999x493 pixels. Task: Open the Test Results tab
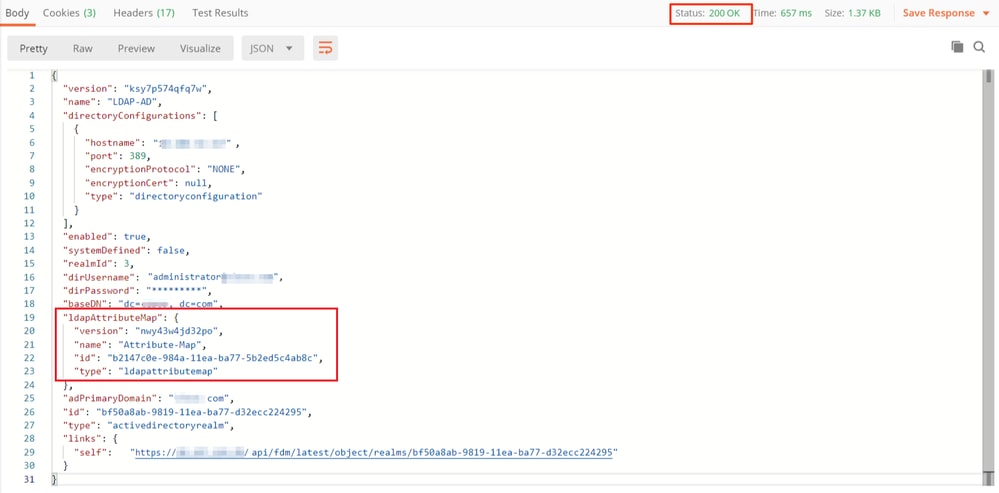pyautogui.click(x=220, y=13)
